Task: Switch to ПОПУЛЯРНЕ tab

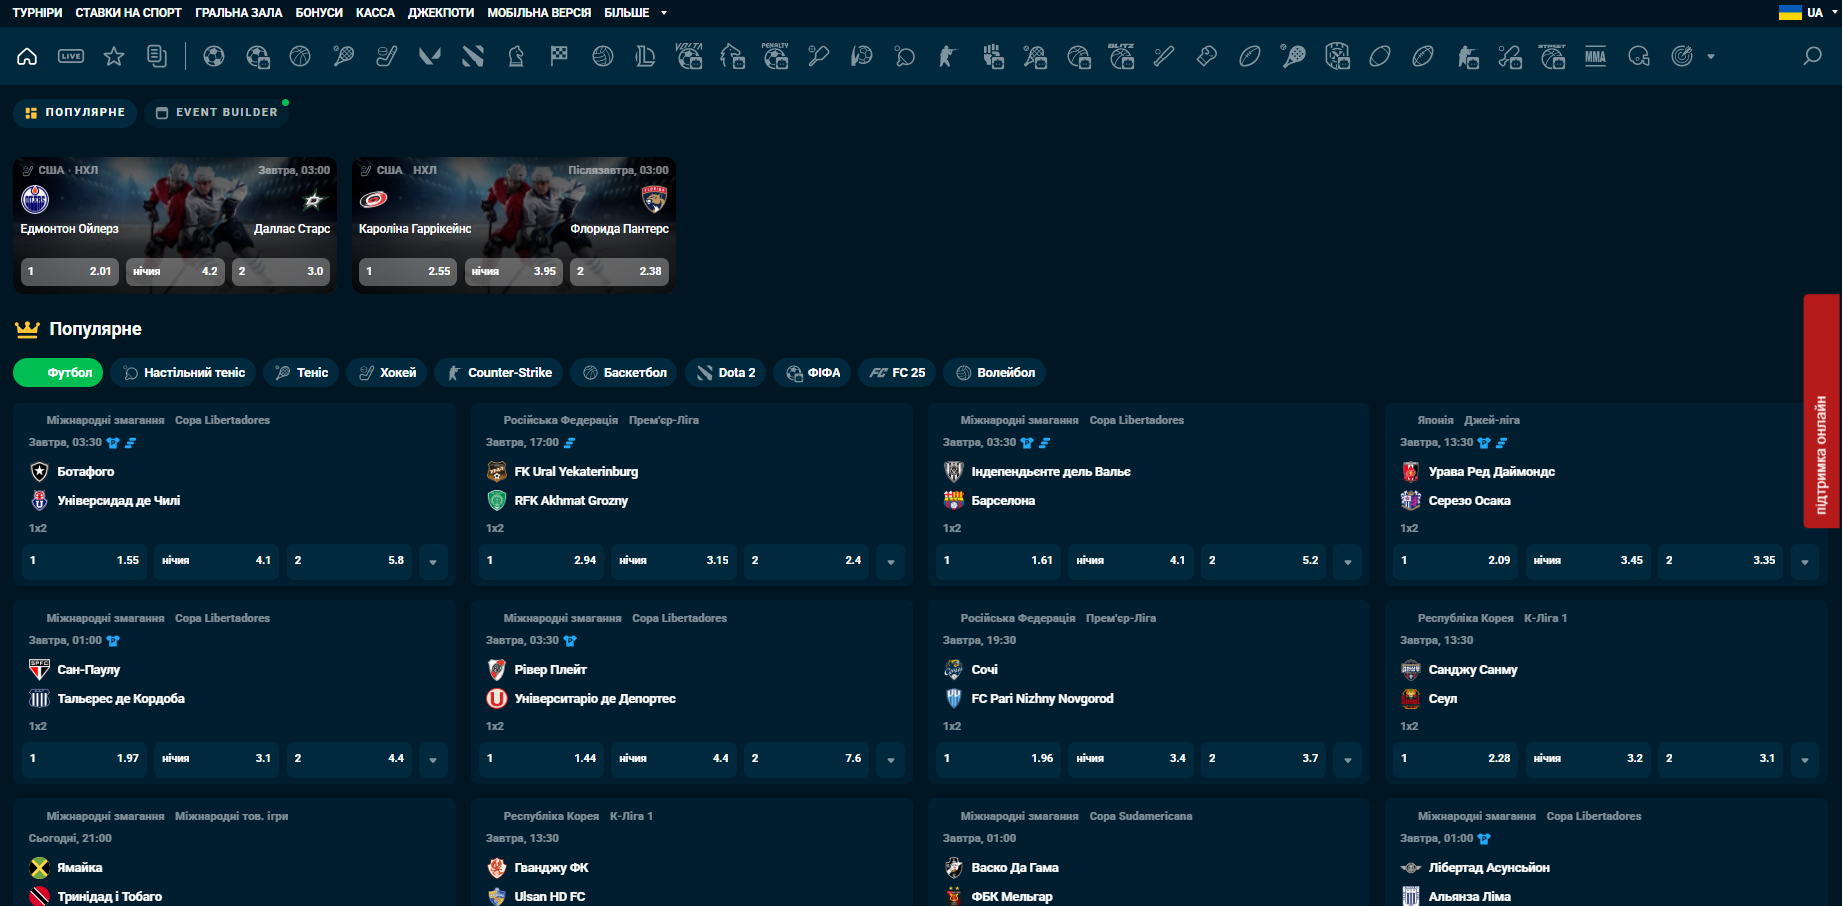Action: (76, 113)
